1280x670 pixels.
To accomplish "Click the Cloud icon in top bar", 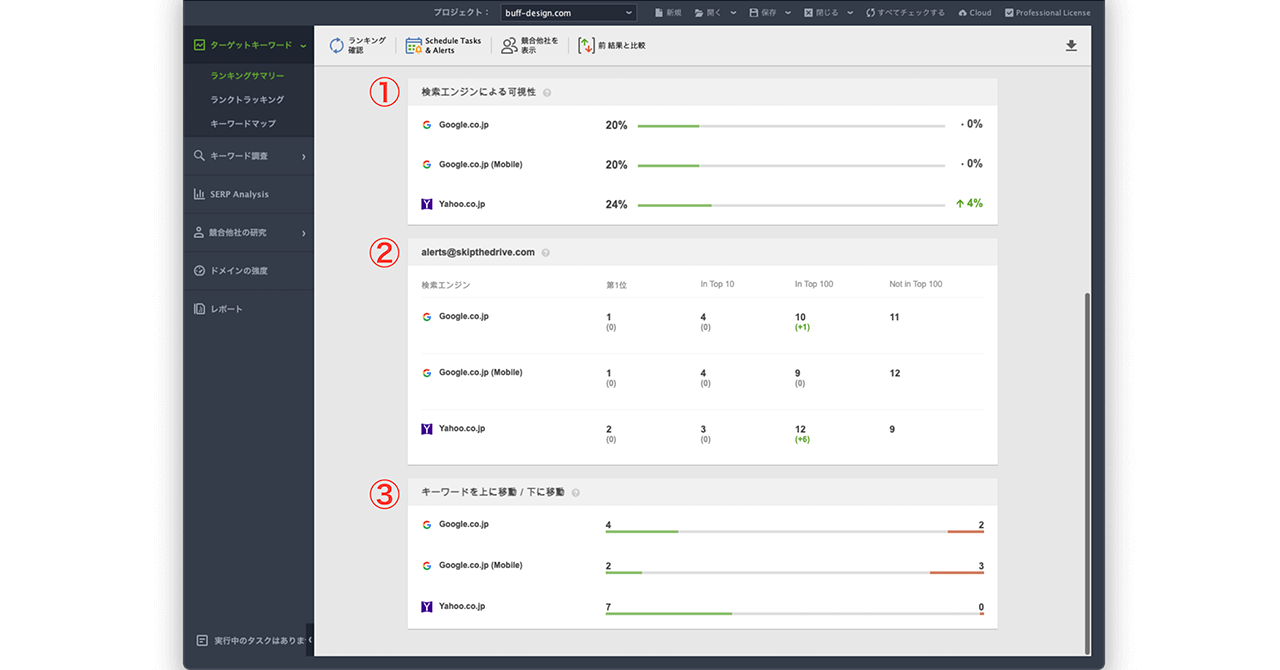I will (962, 13).
